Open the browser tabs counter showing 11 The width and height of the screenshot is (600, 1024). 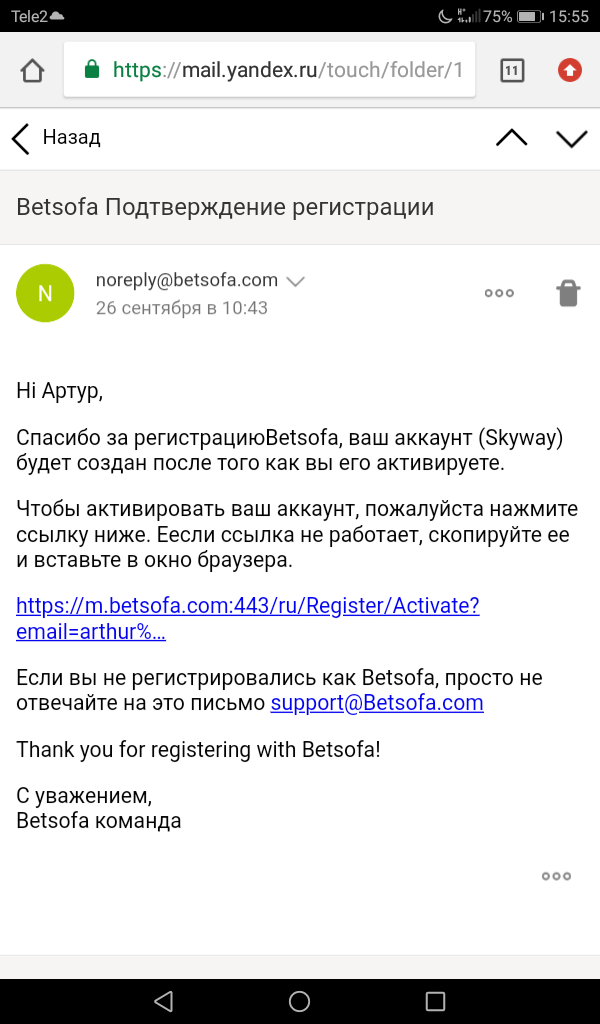click(511, 70)
